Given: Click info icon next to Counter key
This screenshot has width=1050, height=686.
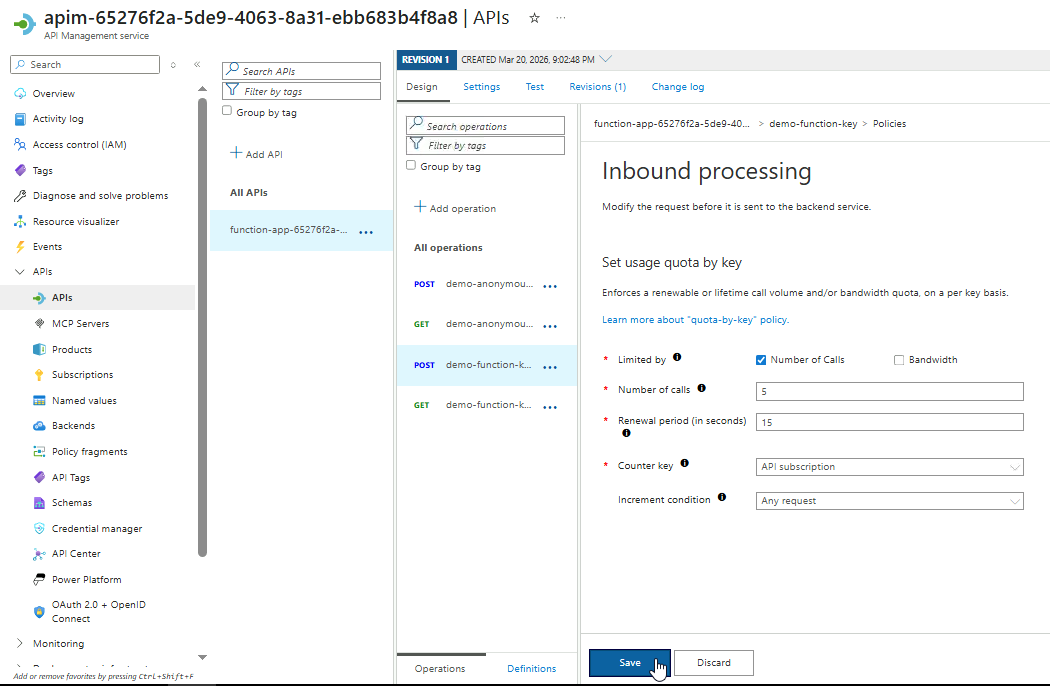Looking at the screenshot, I should point(684,464).
